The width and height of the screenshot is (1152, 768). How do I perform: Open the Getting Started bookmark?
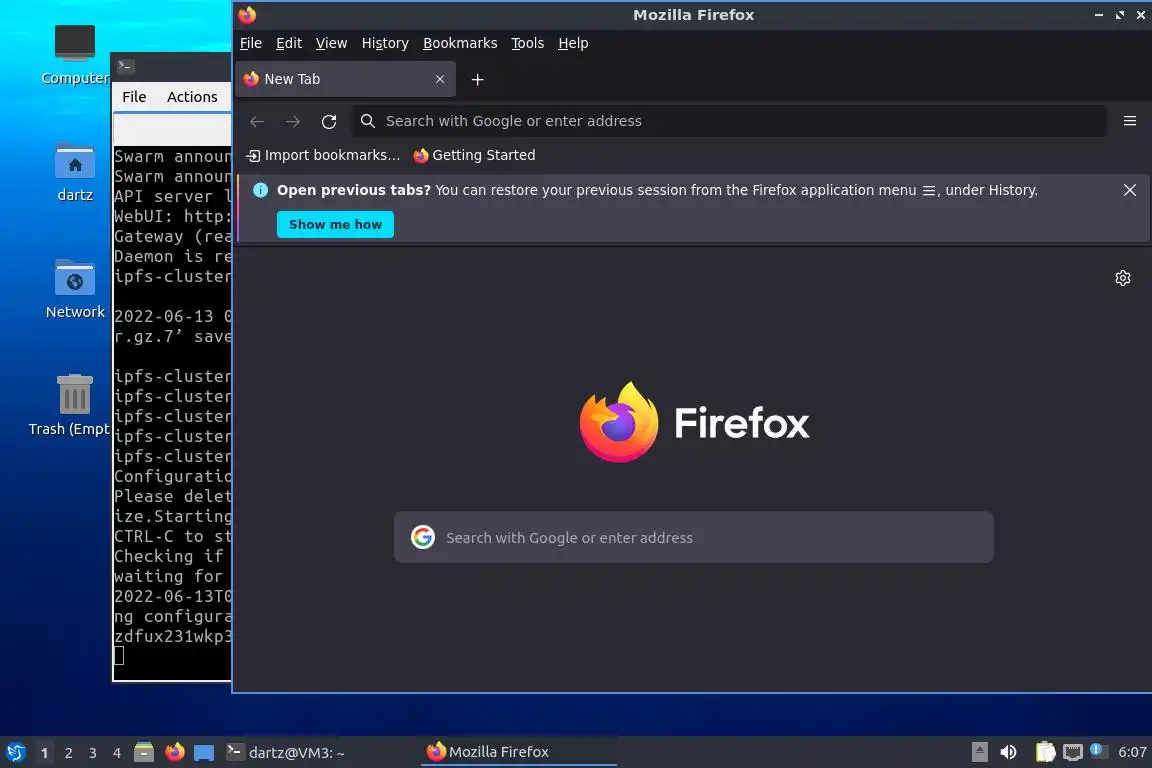(x=474, y=155)
